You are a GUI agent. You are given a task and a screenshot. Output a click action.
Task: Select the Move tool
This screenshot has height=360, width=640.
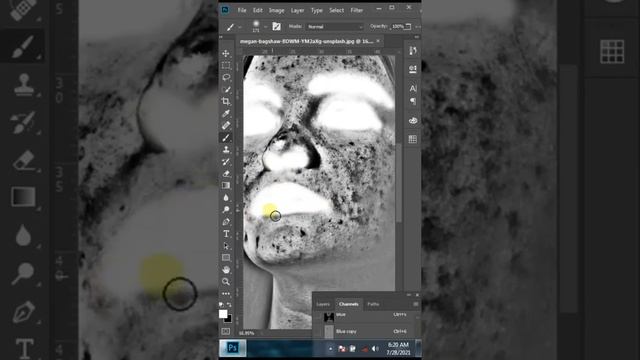click(226, 53)
